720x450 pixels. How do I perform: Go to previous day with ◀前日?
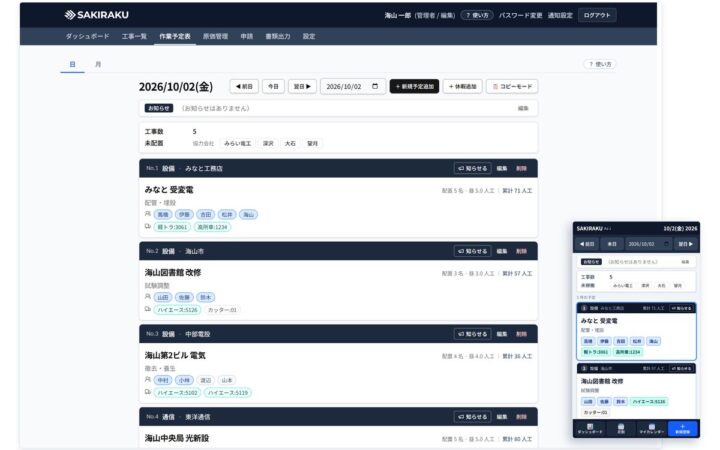click(244, 86)
